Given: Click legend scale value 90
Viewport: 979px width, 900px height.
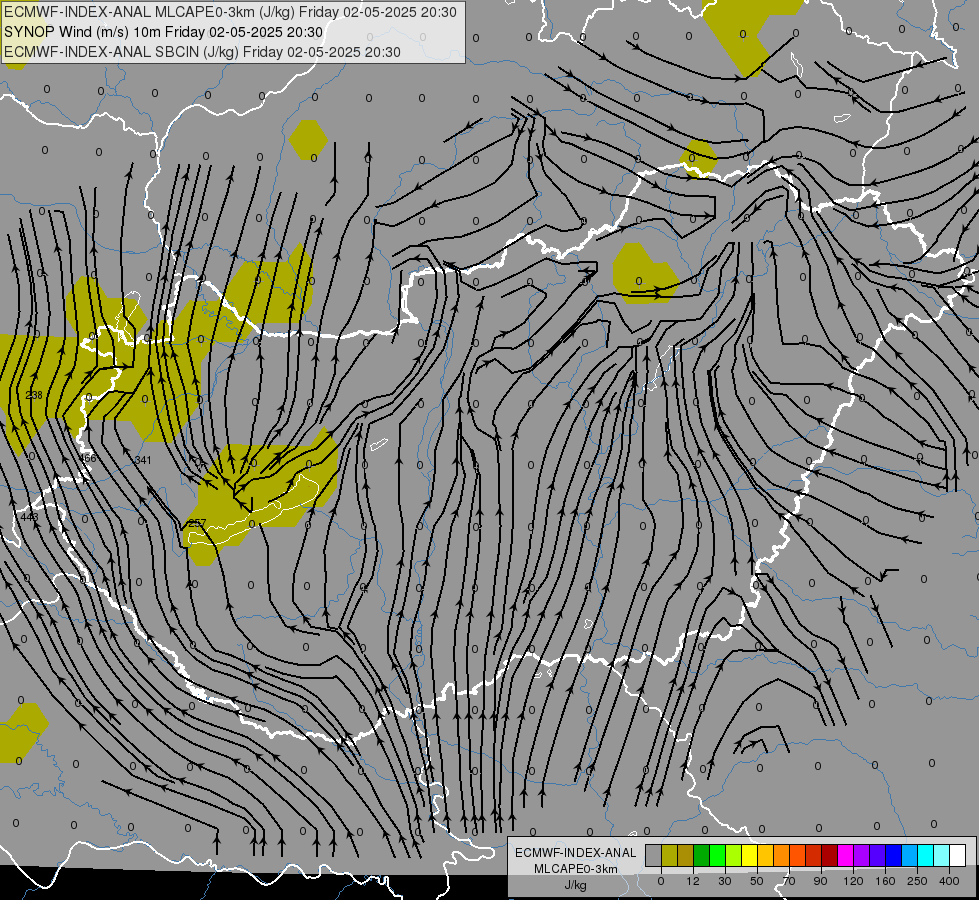Looking at the screenshot, I should [820, 881].
